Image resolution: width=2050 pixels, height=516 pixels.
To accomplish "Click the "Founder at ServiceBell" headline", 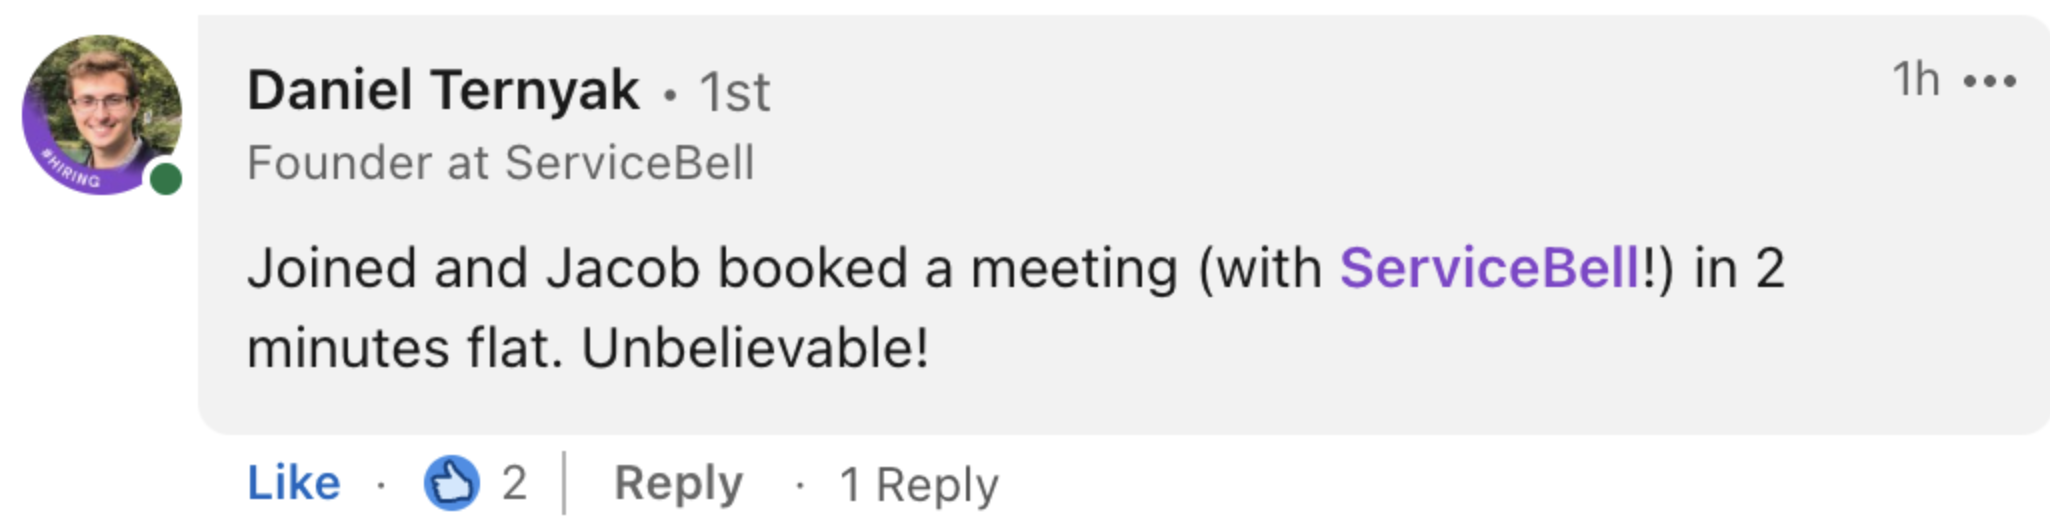I will (x=501, y=163).
